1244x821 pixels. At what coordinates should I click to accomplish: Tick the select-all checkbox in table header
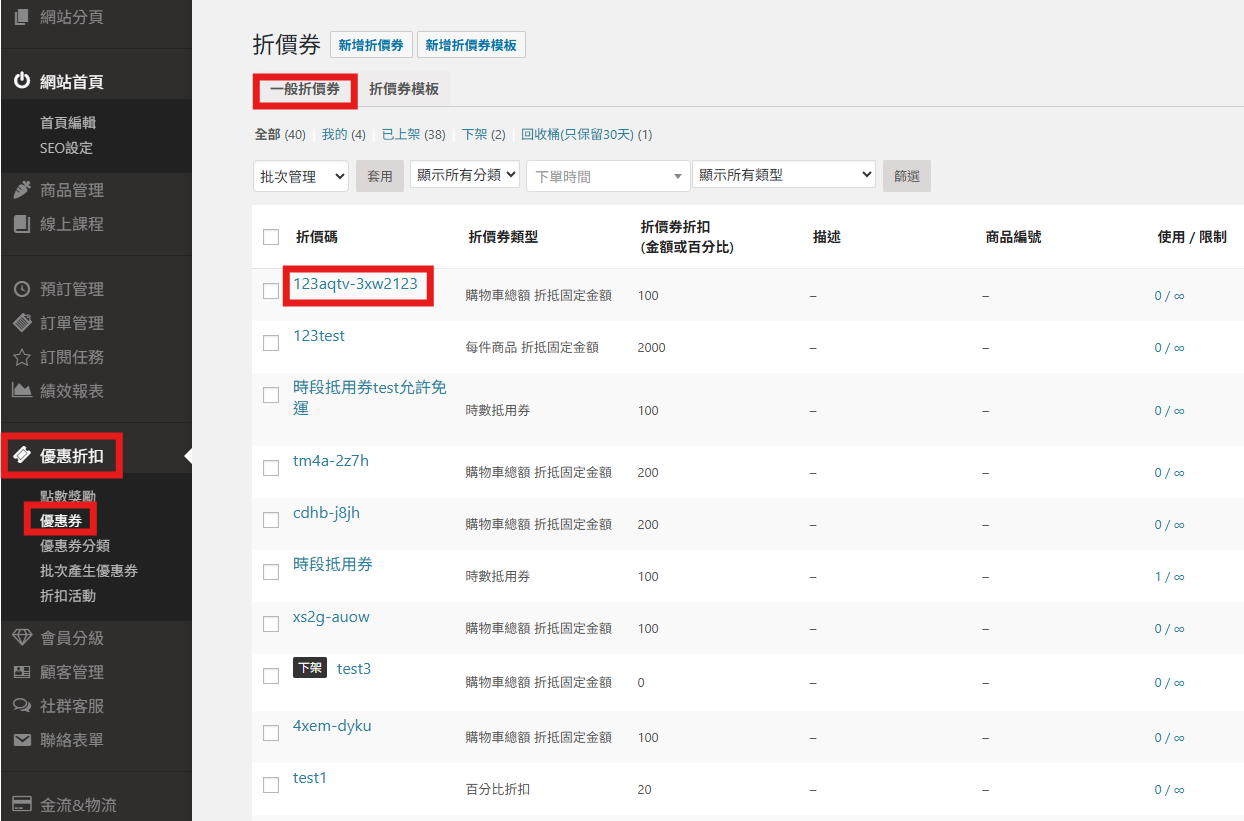pos(271,237)
